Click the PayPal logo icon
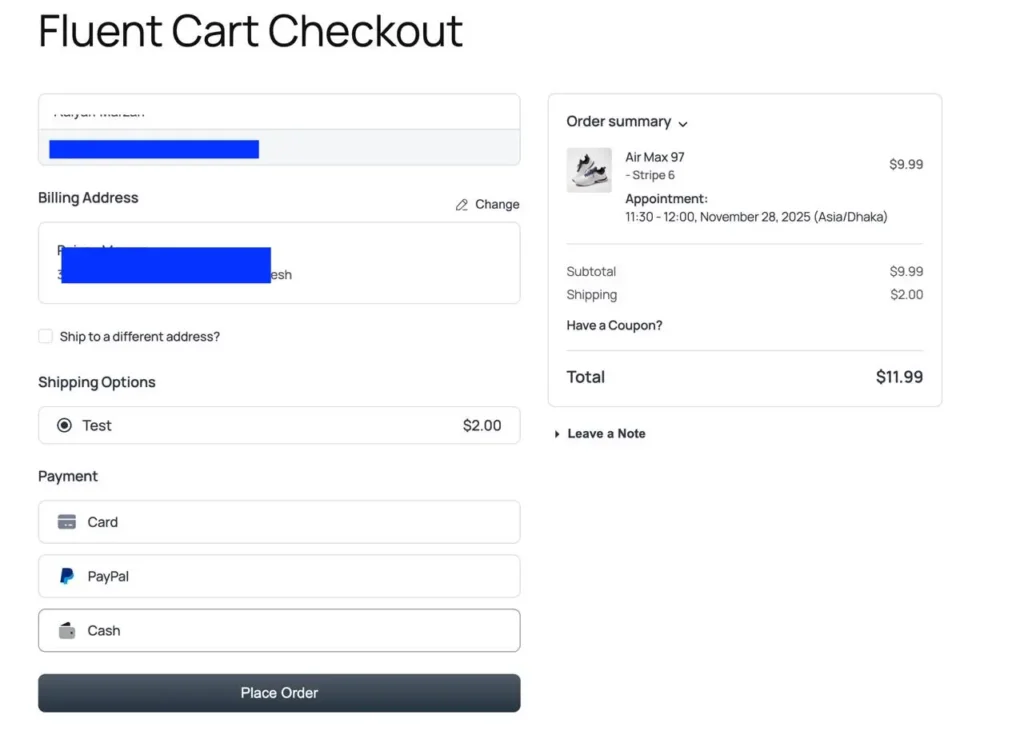The image size is (1024, 731). 67,576
